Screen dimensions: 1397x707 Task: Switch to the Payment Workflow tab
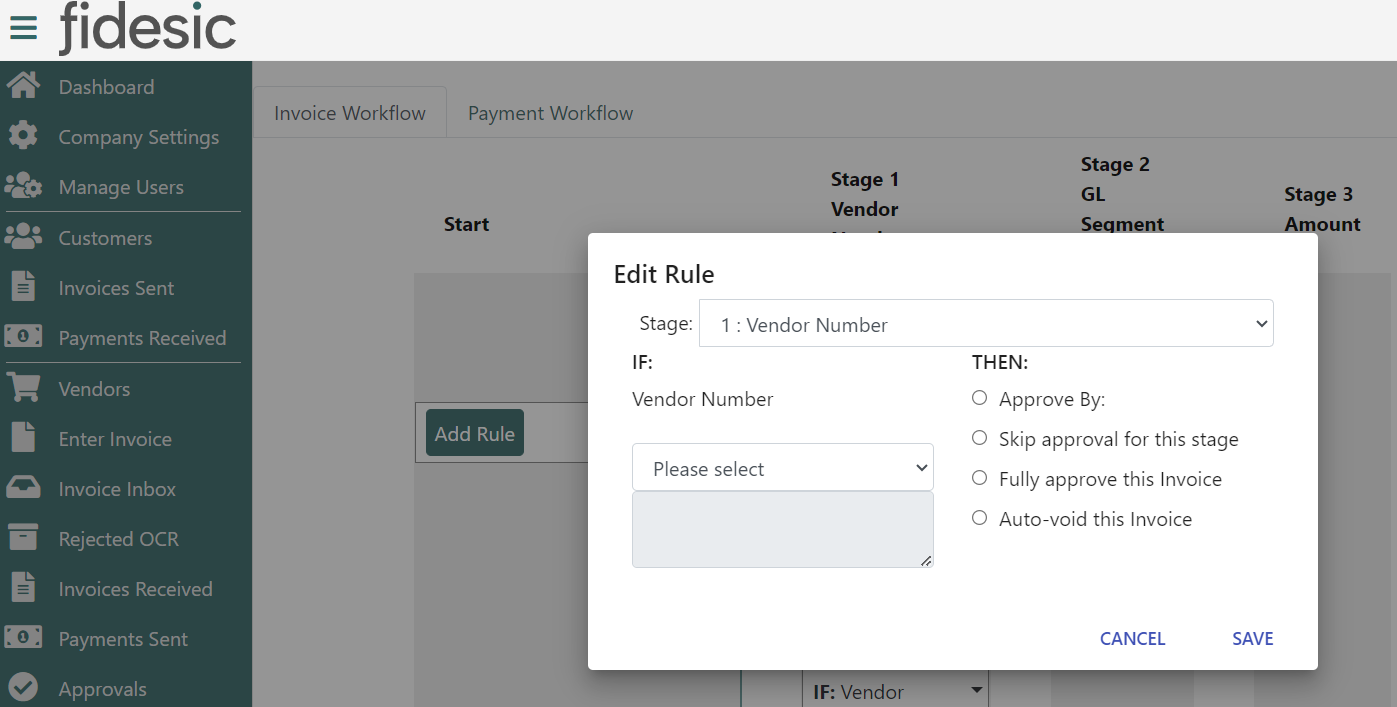point(550,113)
